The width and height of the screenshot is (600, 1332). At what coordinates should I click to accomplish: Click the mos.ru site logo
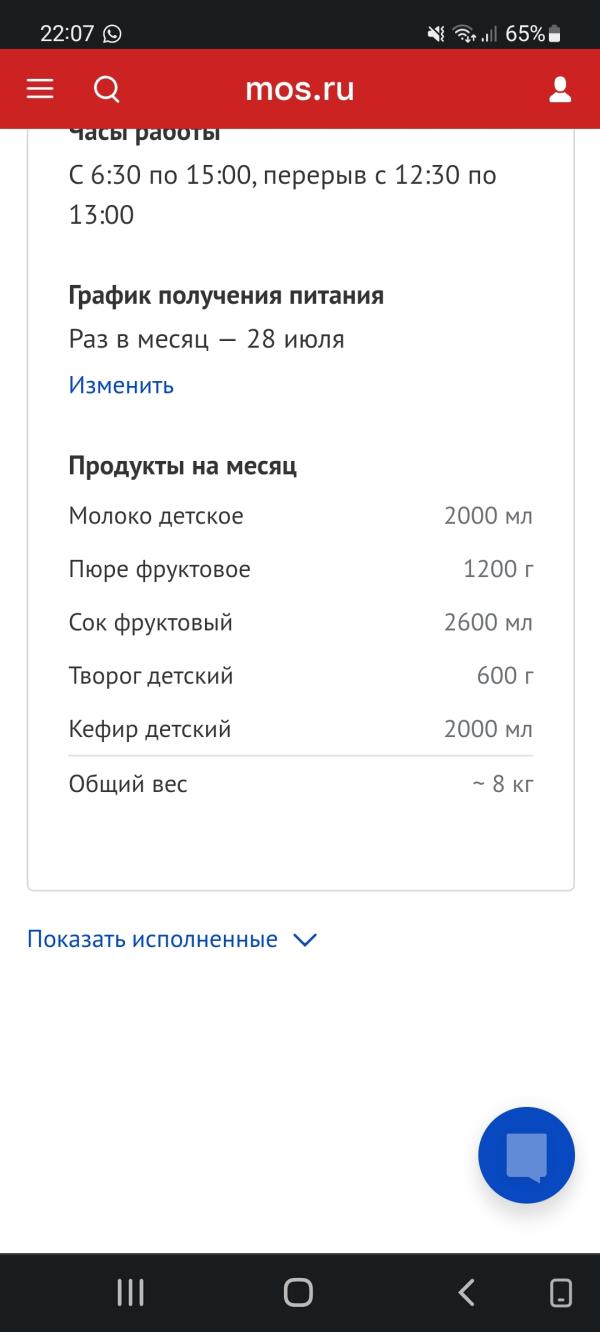click(300, 89)
